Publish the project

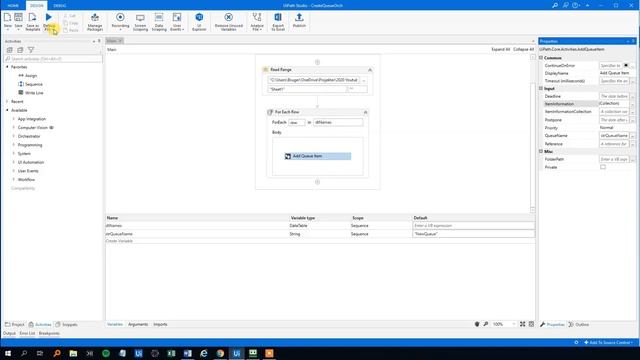coord(299,20)
